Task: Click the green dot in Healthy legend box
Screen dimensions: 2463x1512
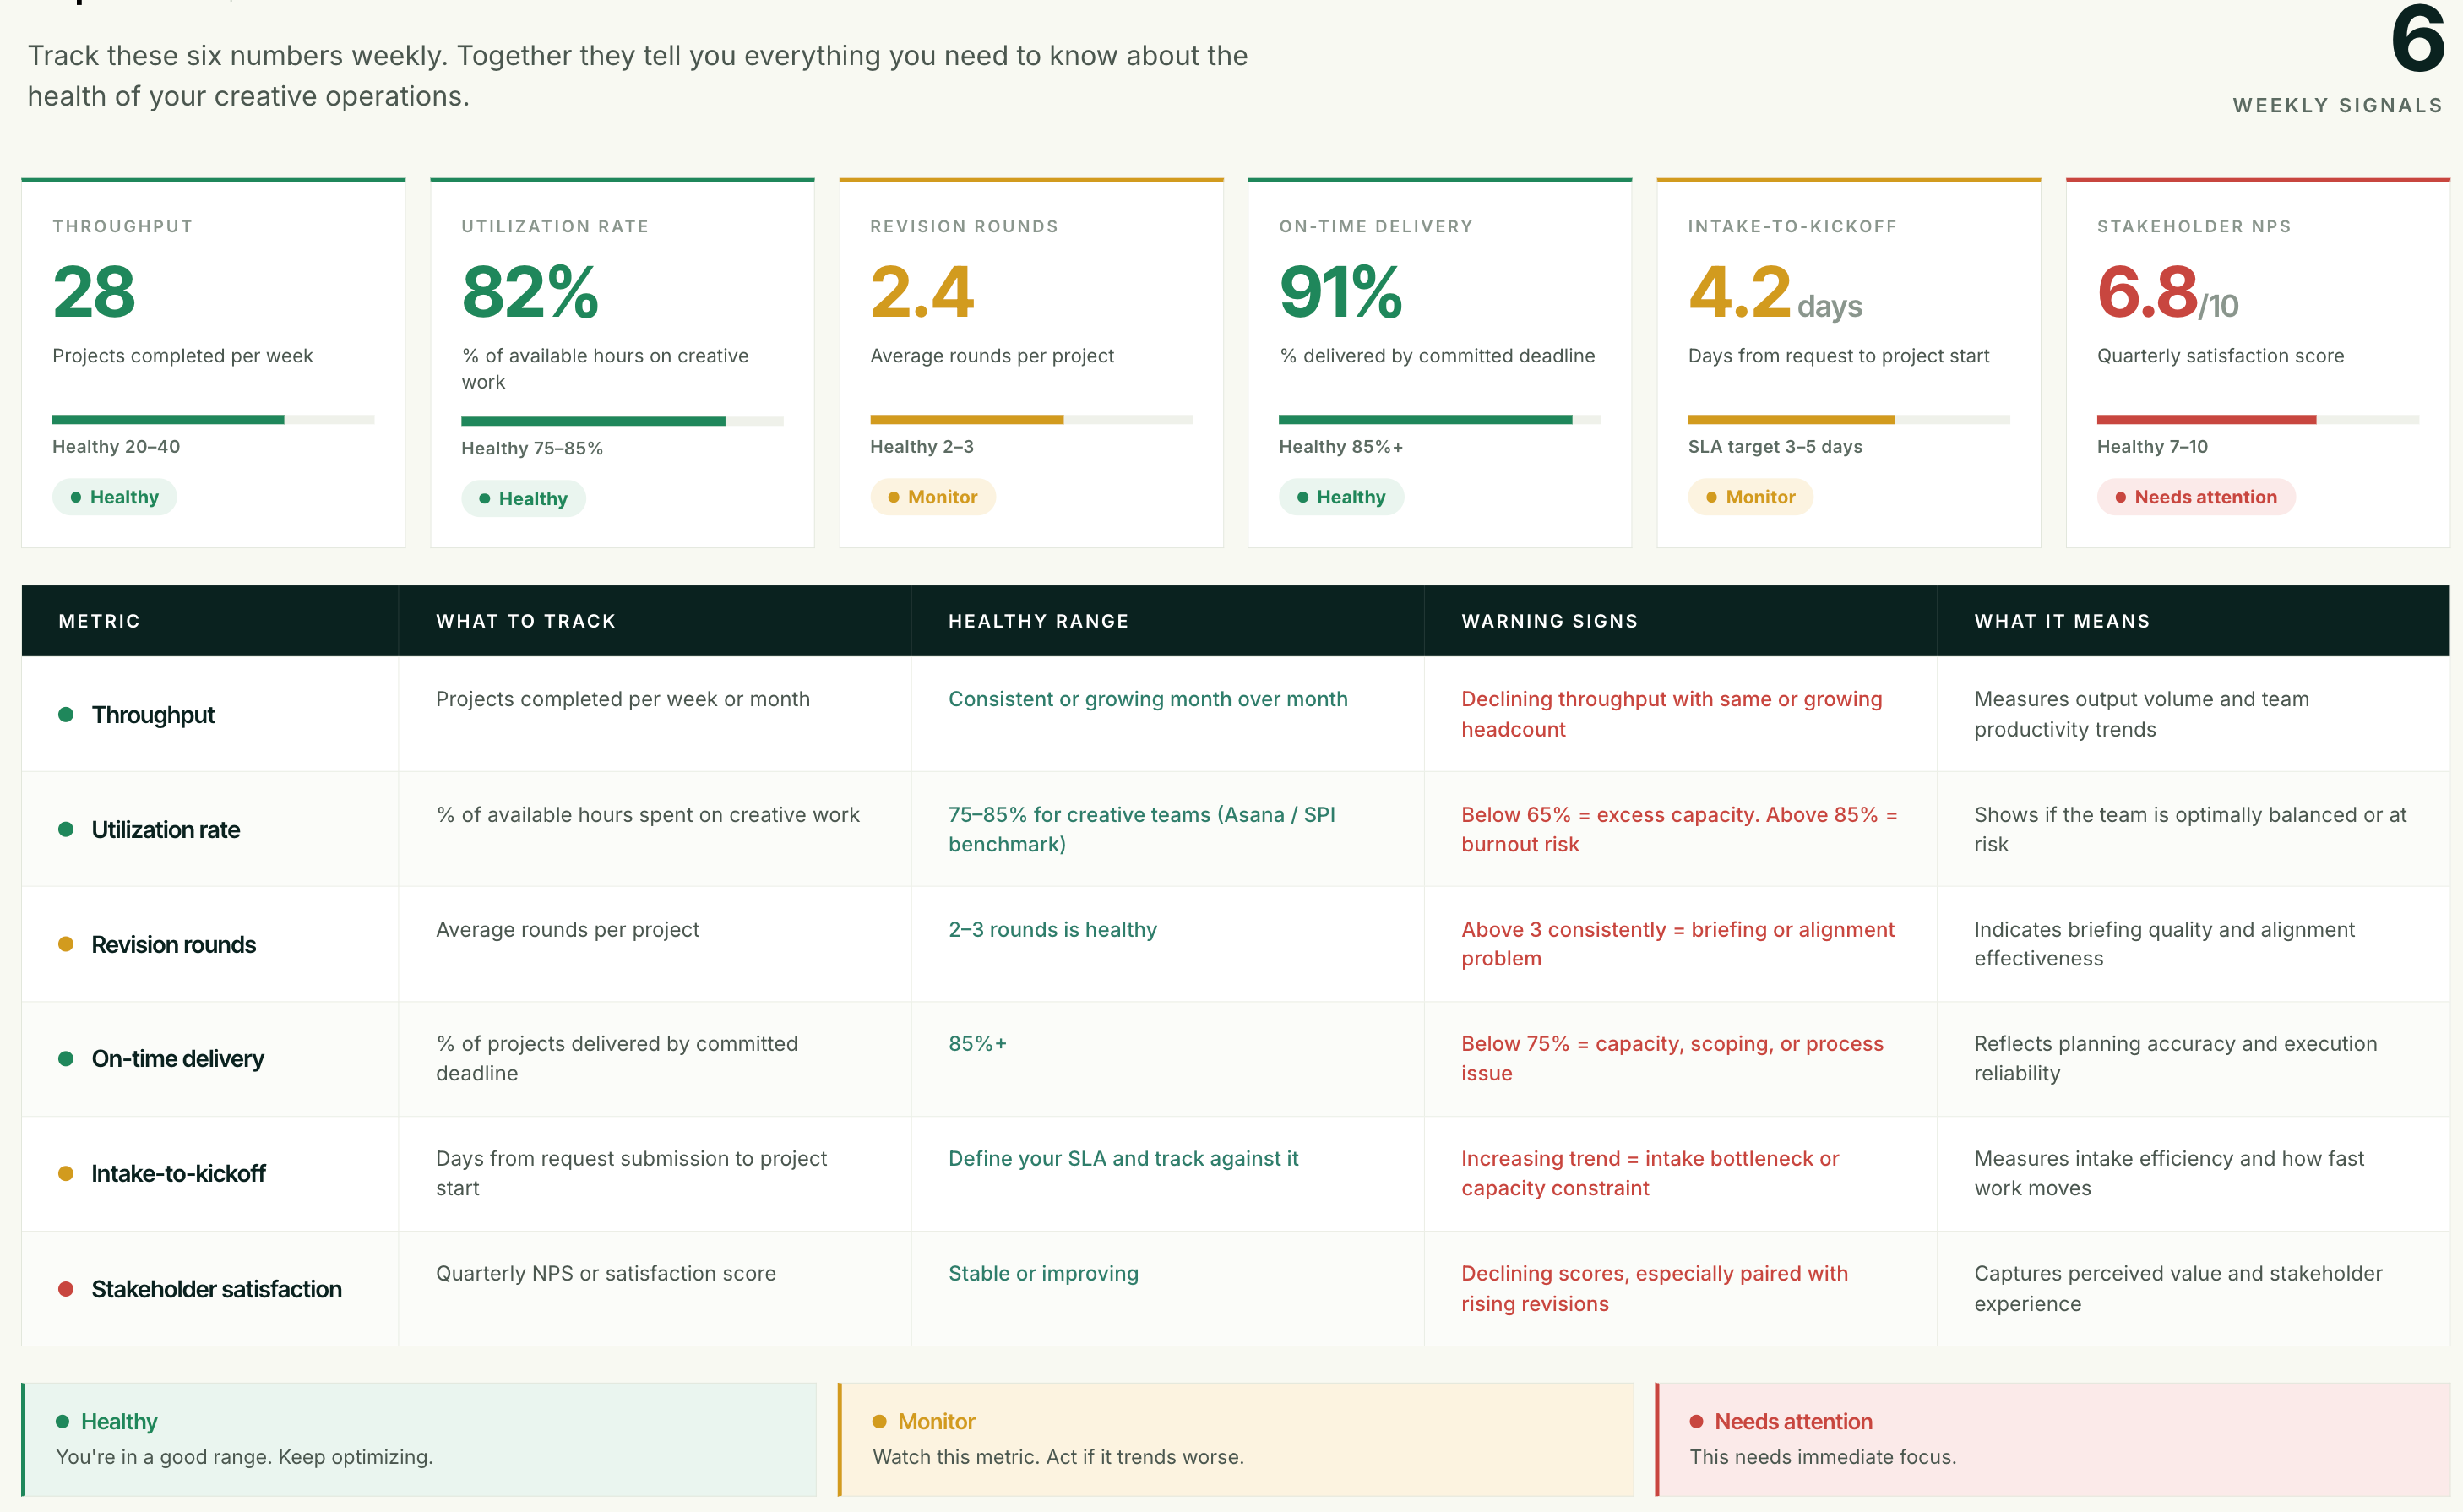Action: pos(63,1421)
